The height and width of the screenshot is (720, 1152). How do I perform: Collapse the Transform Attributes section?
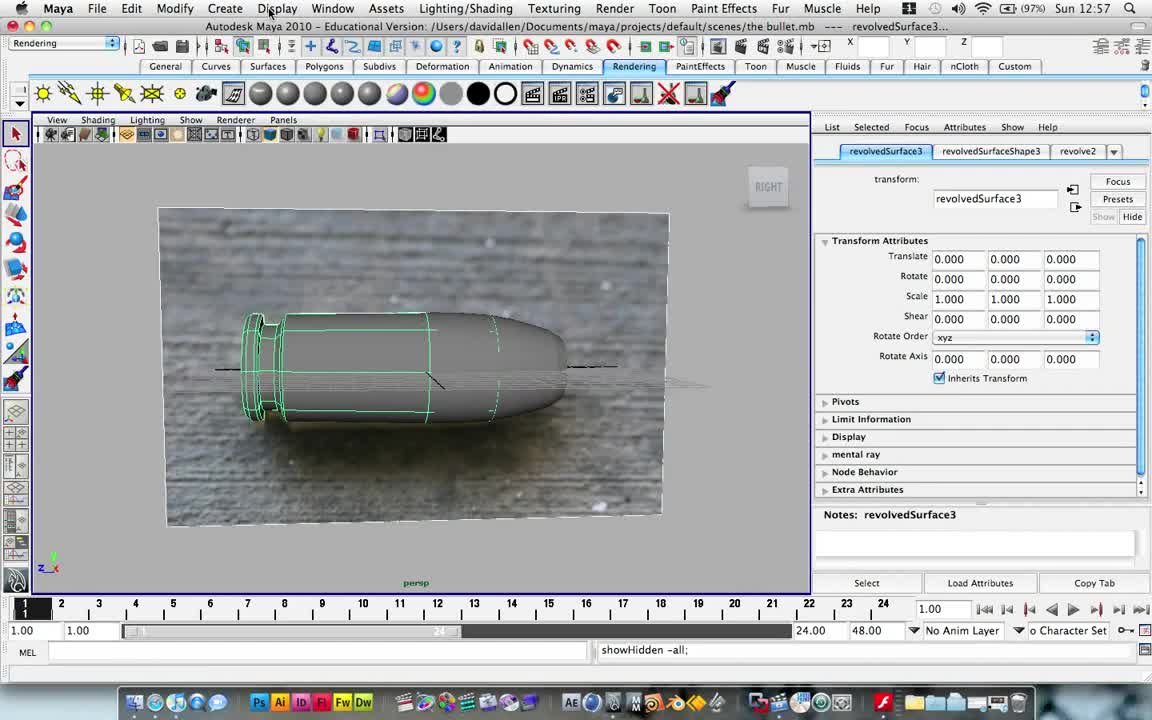coord(824,242)
